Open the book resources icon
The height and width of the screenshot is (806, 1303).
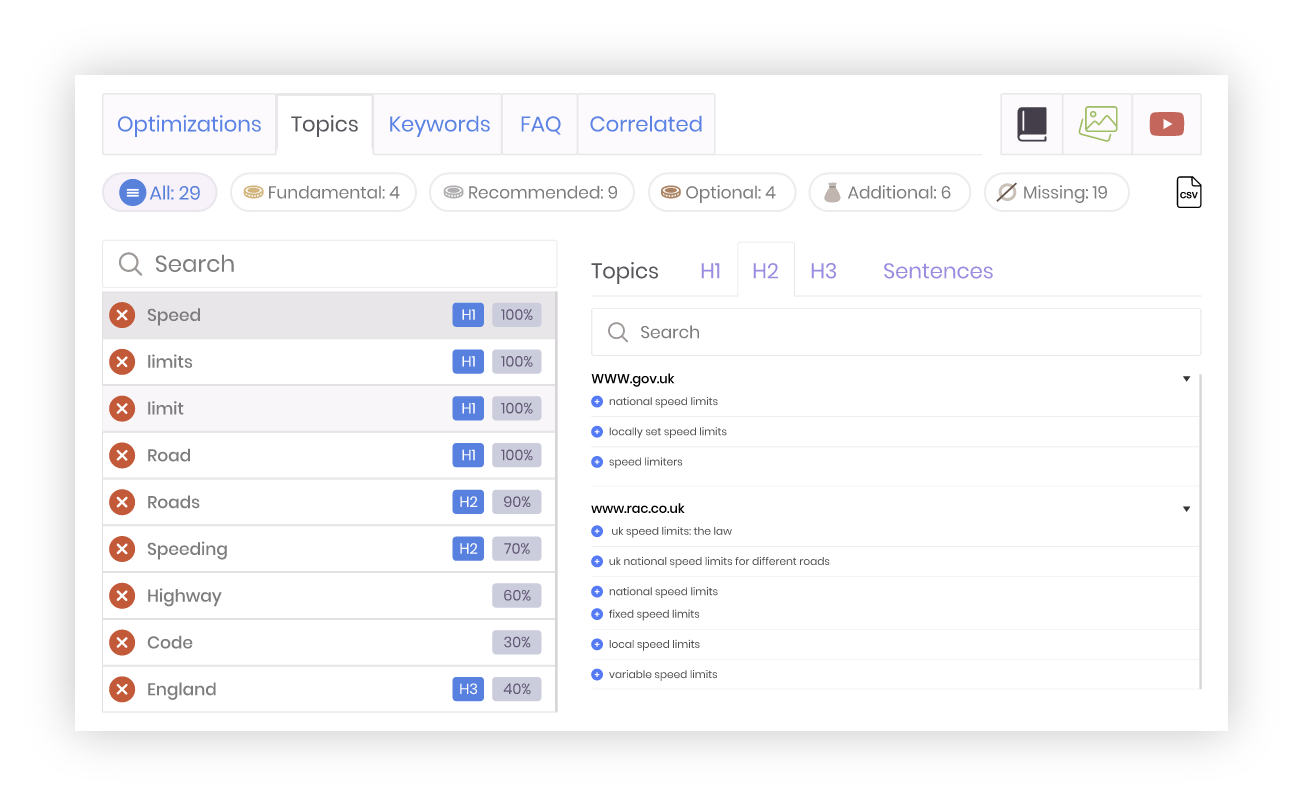click(1031, 124)
